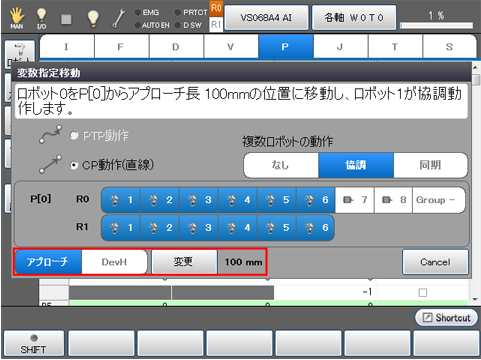Click the 変更 change button
481x360 pixels.
click(x=184, y=262)
